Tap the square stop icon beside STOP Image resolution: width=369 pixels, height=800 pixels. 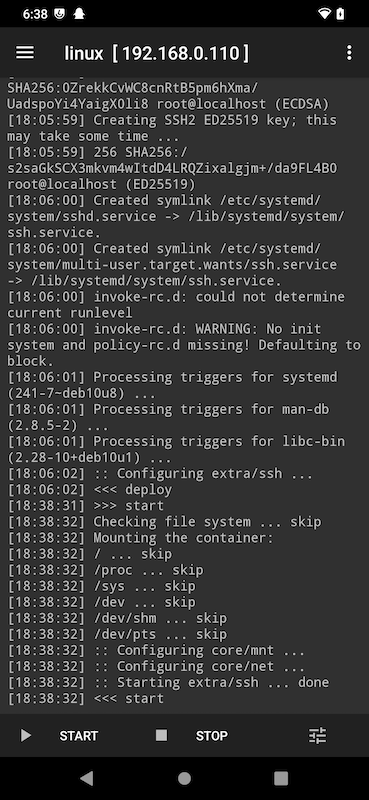(161, 735)
